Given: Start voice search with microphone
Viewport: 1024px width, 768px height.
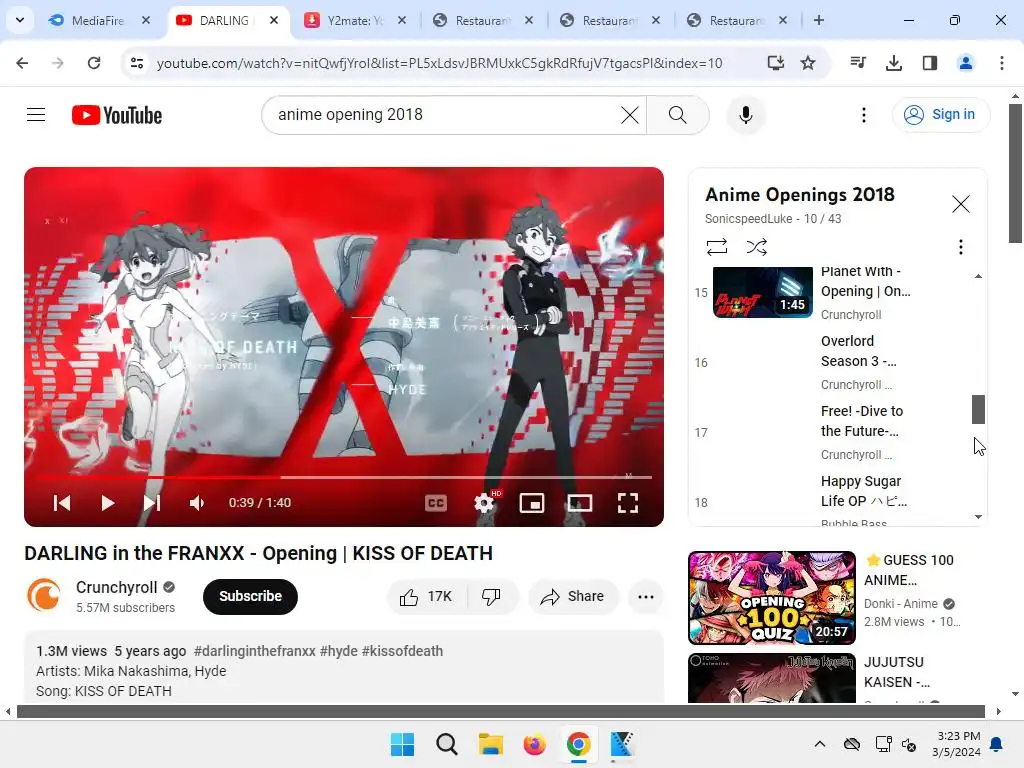Looking at the screenshot, I should pos(746,115).
